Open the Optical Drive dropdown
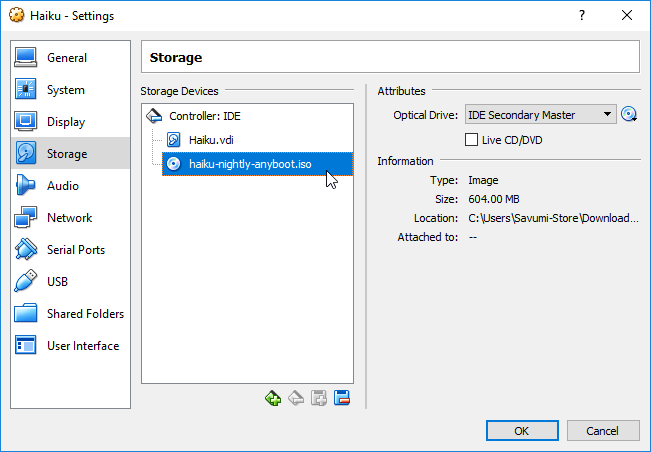The height and width of the screenshot is (452, 651). (540, 115)
